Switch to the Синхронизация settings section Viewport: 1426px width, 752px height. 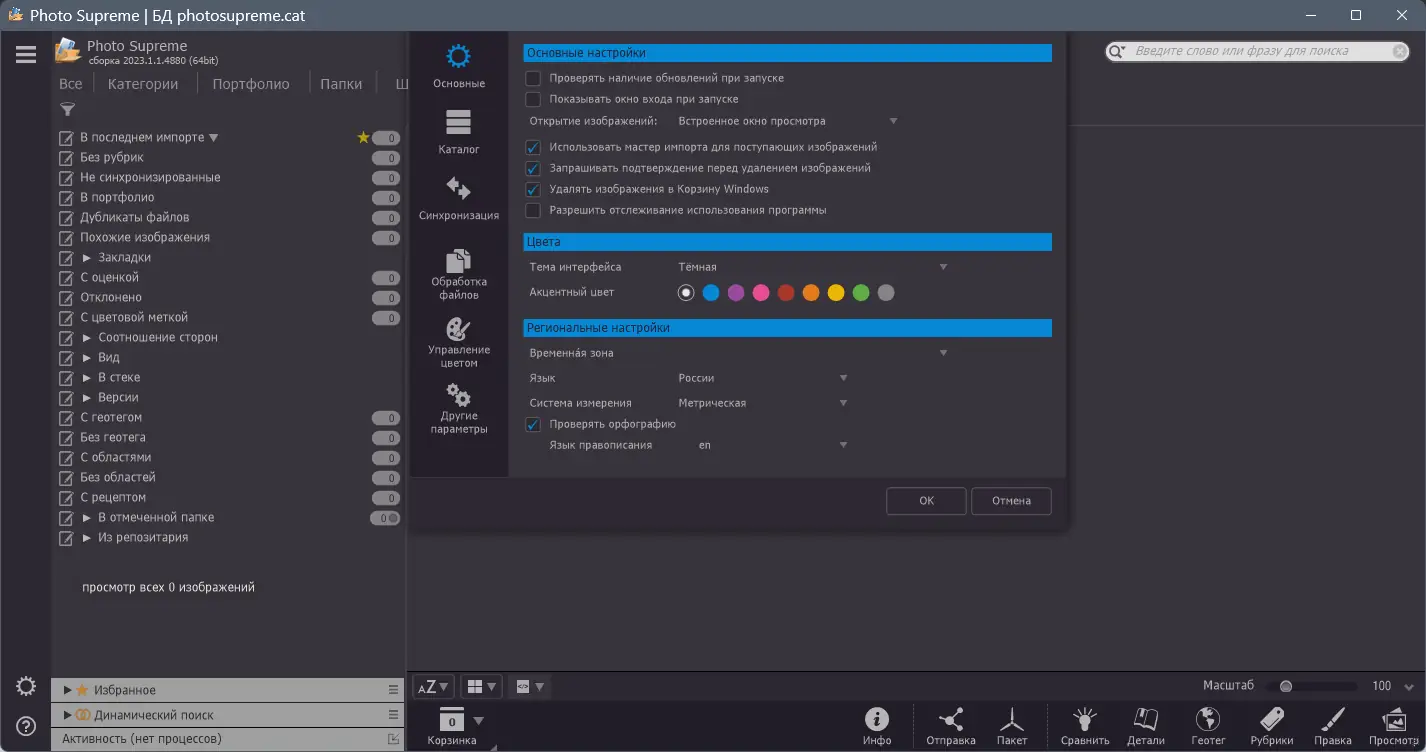coord(459,198)
